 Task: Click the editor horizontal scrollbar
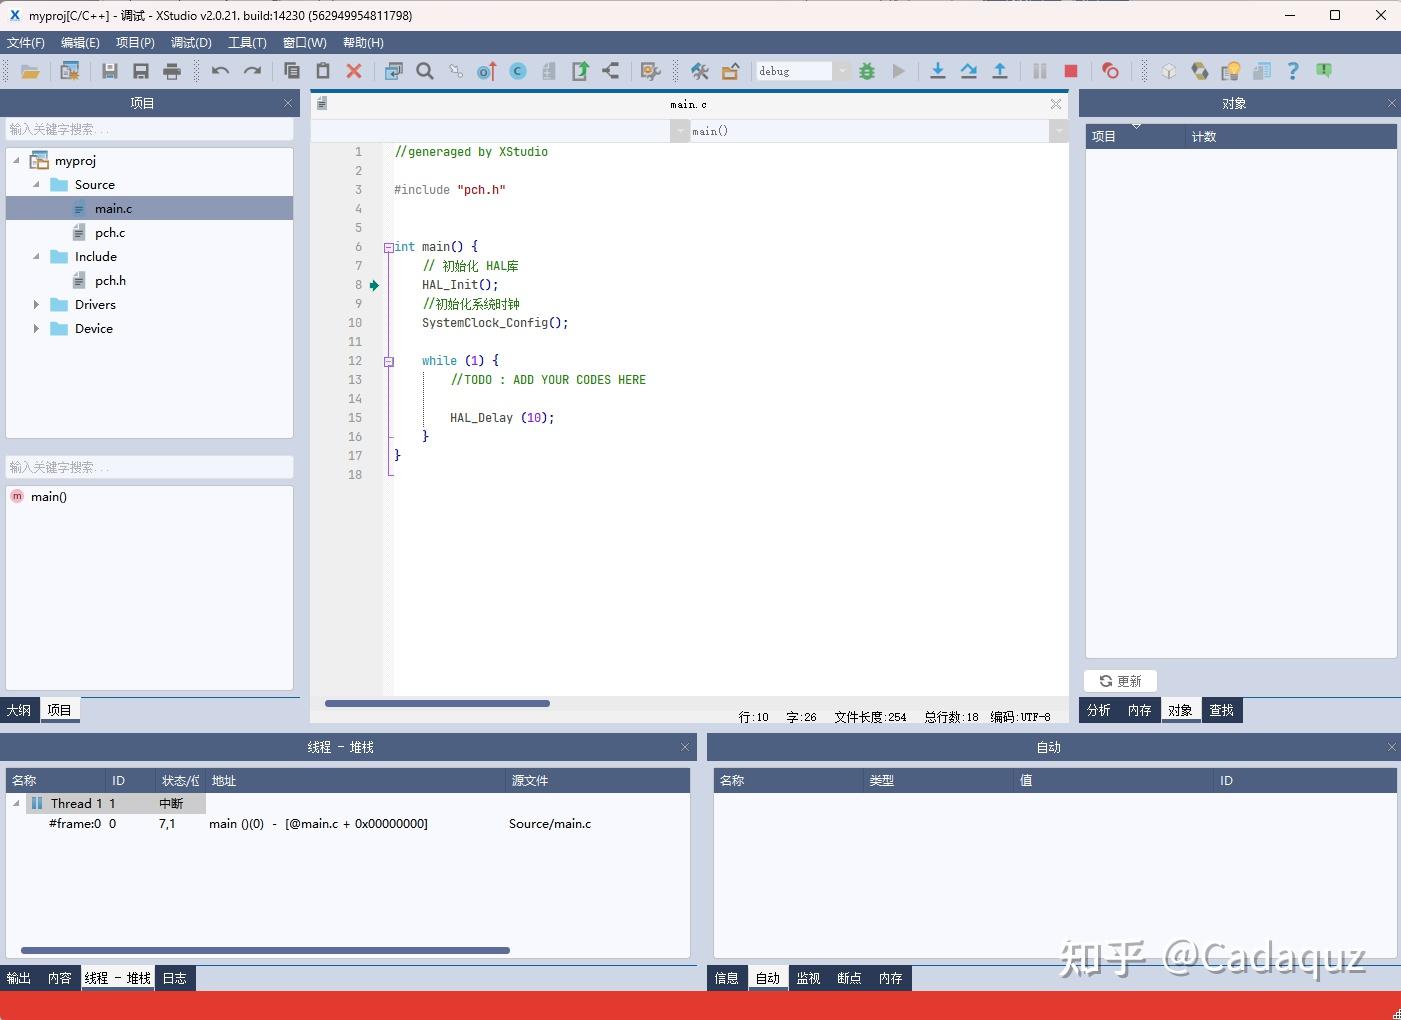point(437,703)
